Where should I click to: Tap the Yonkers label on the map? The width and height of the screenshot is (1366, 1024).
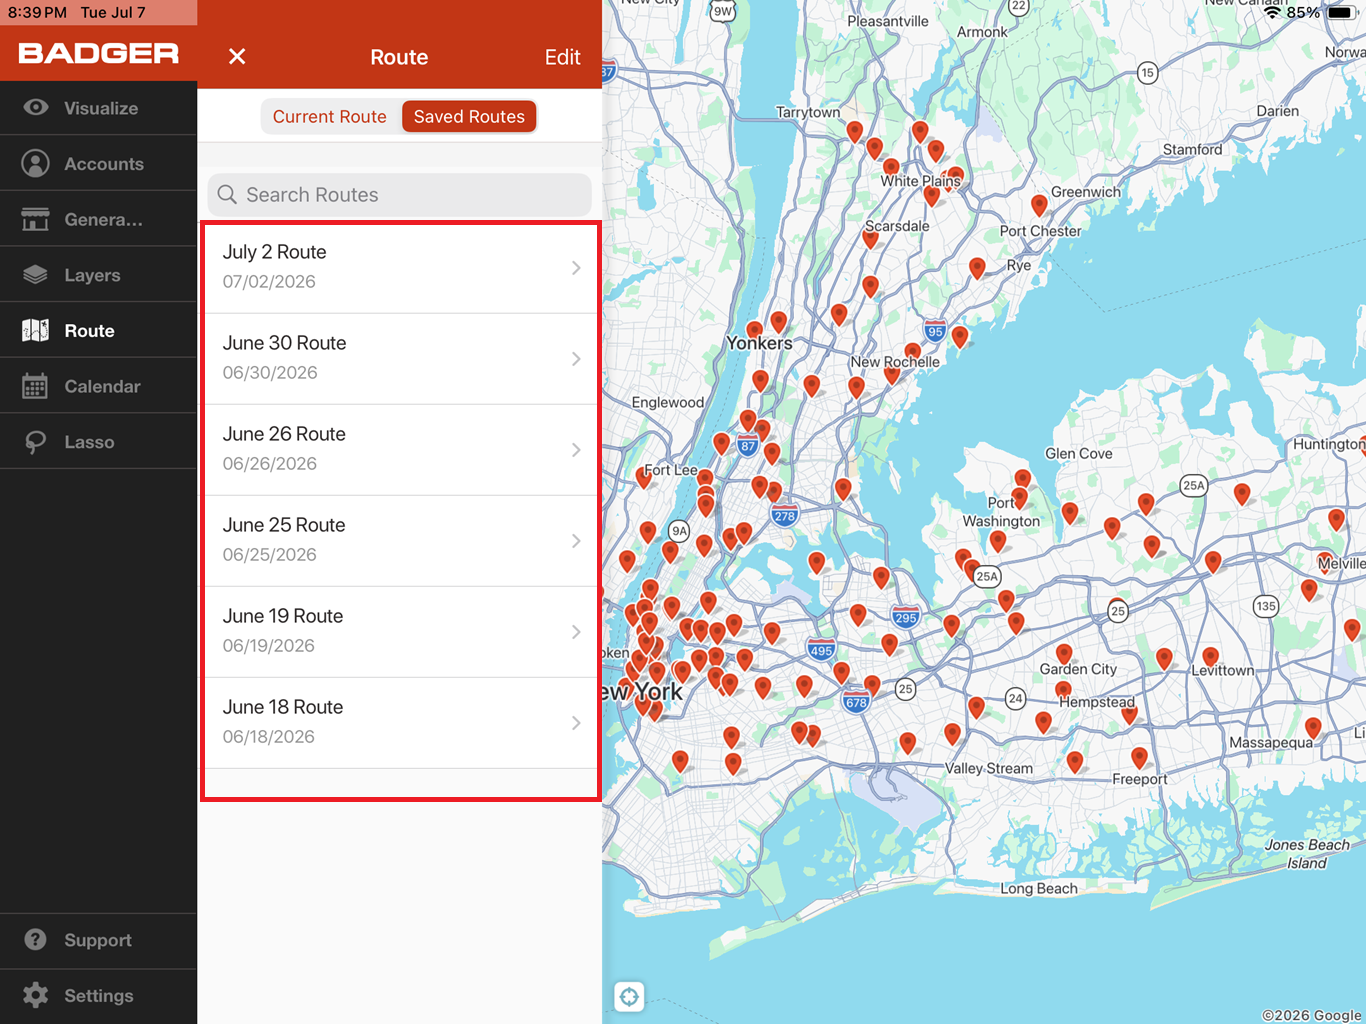[x=759, y=343]
